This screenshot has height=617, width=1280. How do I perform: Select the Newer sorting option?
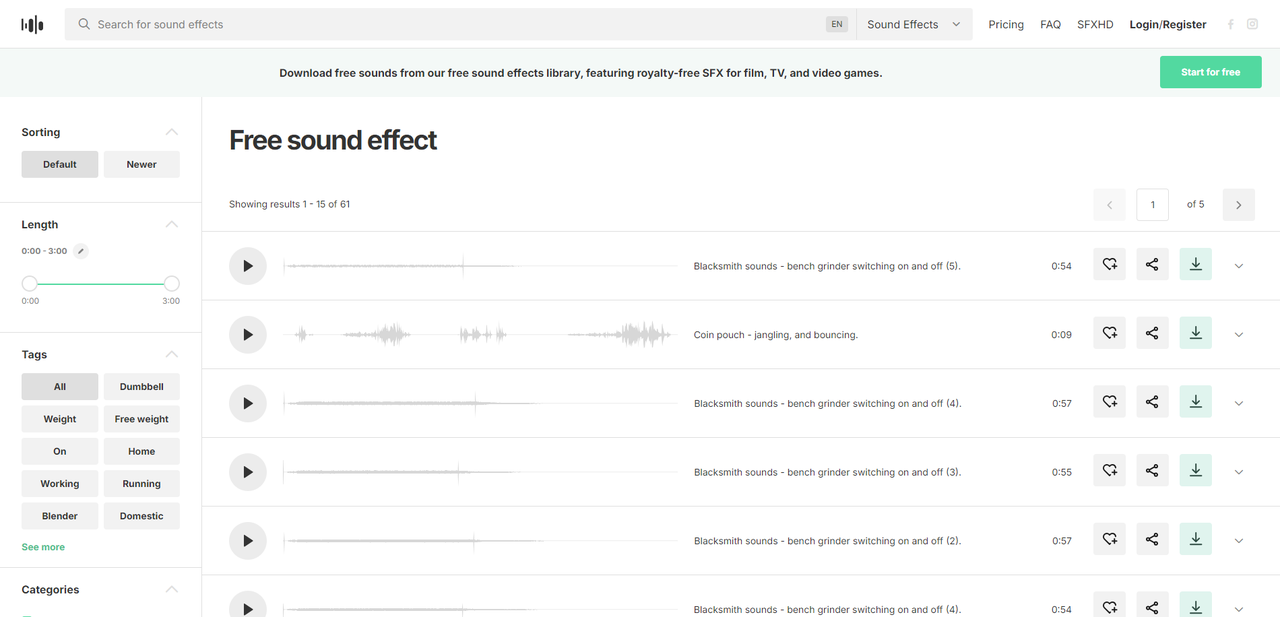coord(142,164)
